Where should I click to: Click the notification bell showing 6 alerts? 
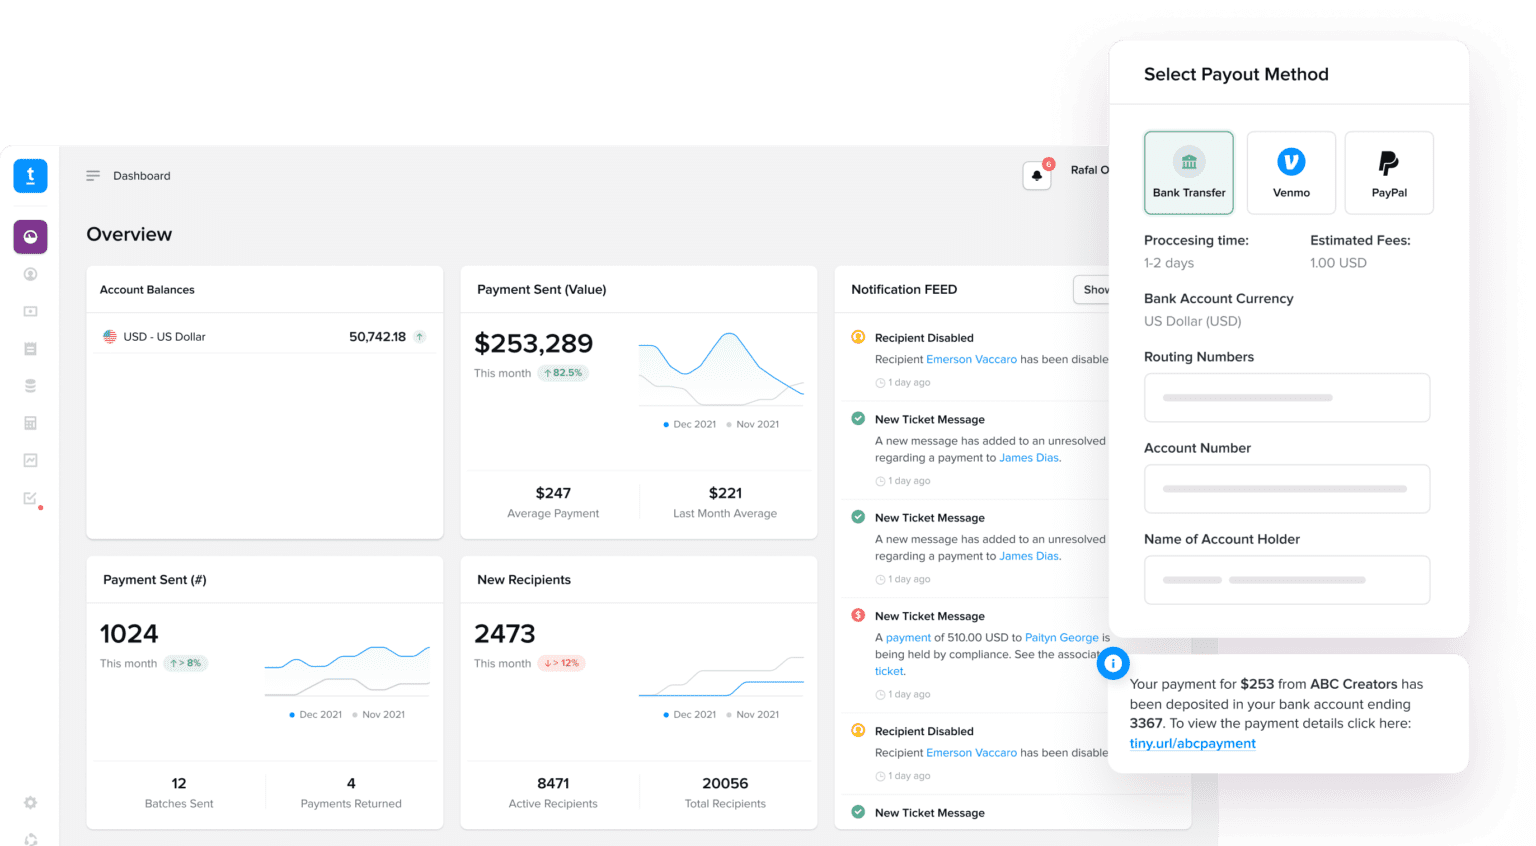pos(1036,174)
